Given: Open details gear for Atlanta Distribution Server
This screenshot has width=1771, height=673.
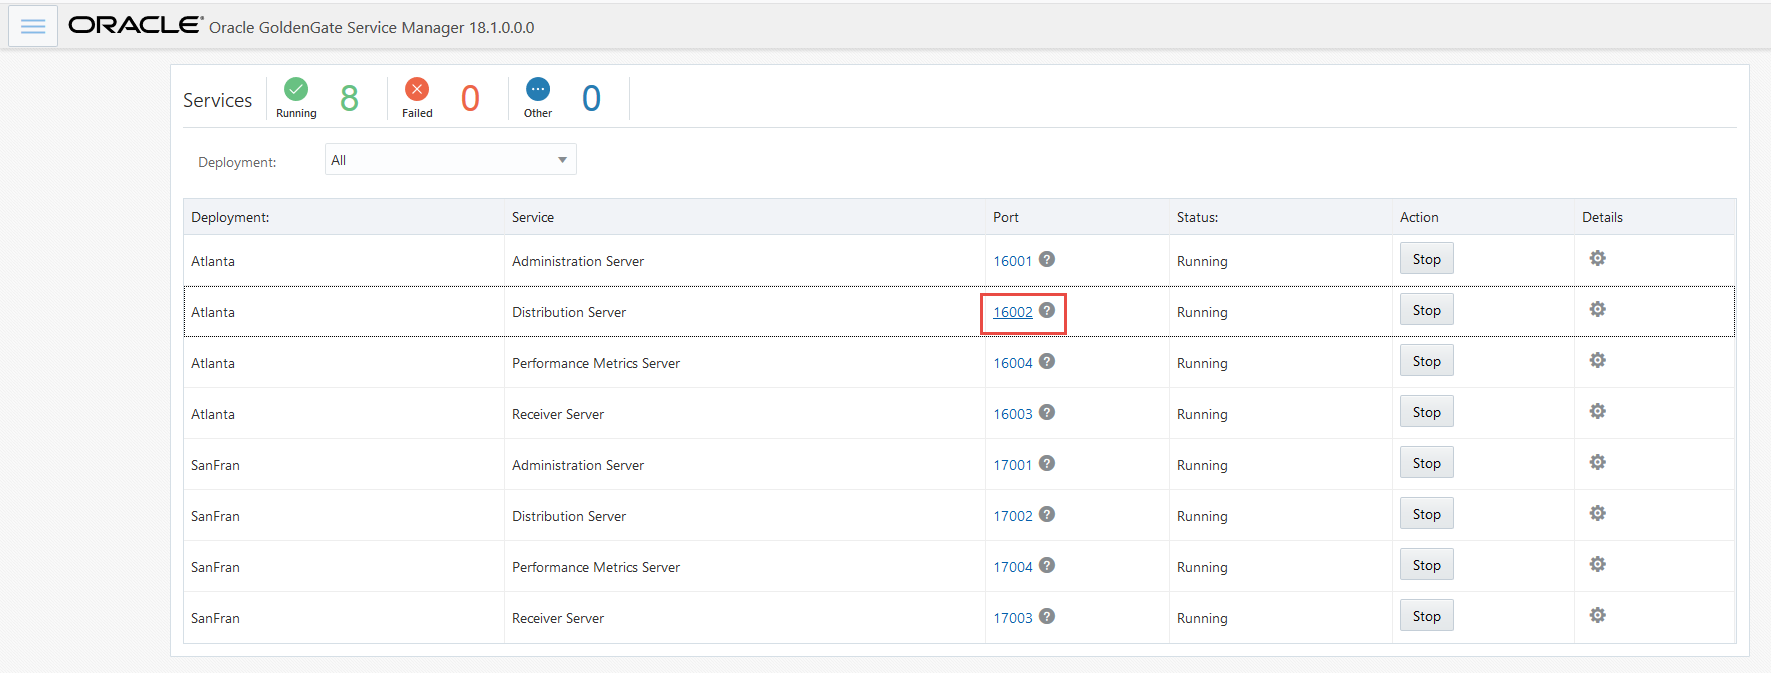Looking at the screenshot, I should pos(1598,309).
